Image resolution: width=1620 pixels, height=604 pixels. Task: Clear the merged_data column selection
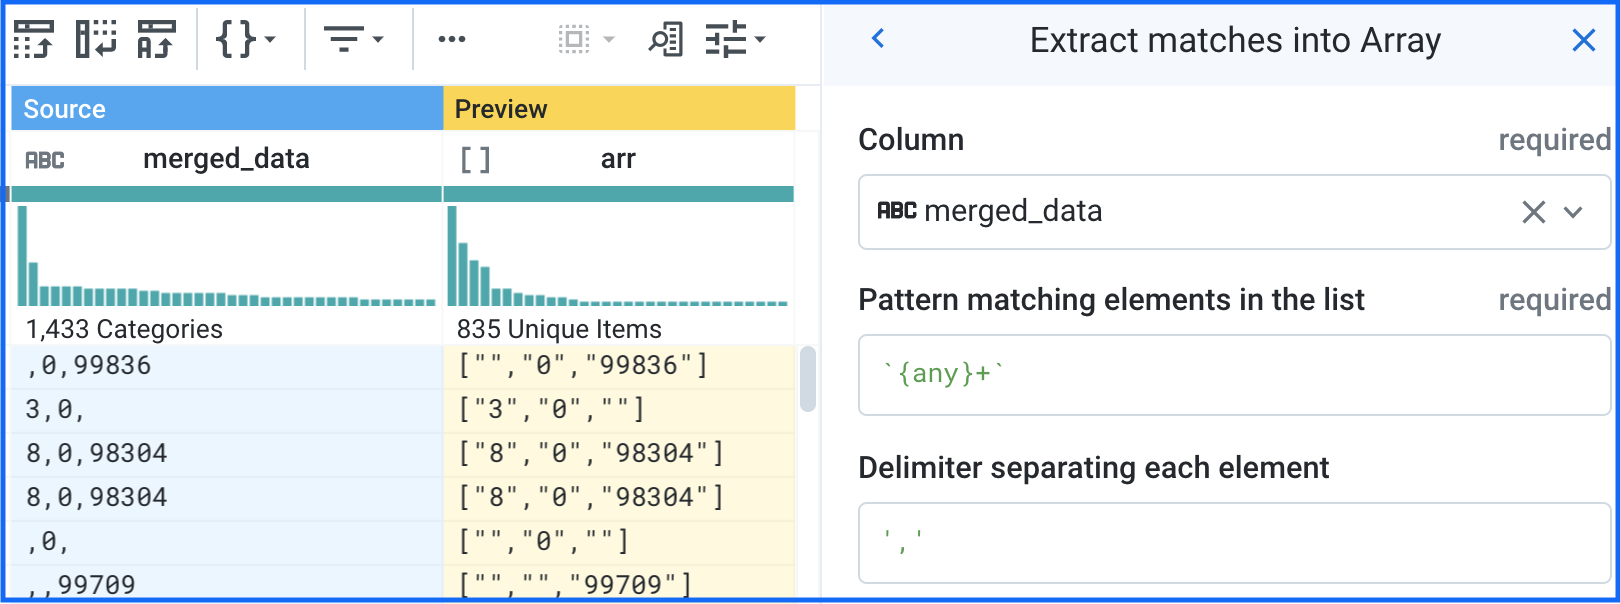1533,212
